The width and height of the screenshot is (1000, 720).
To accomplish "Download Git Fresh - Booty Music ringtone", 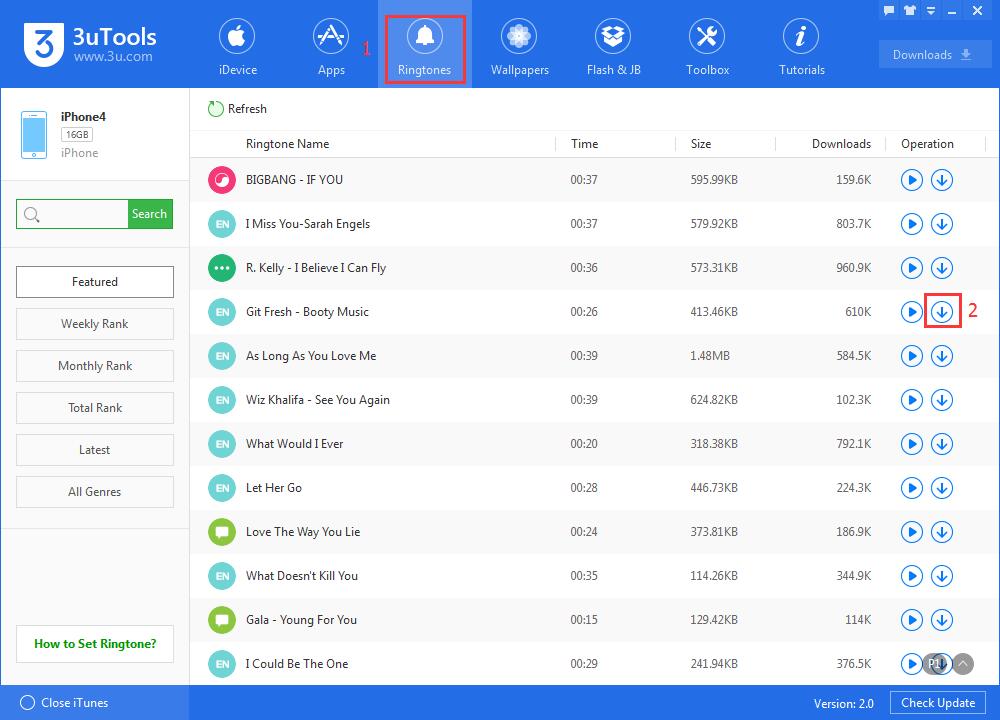I will 942,312.
